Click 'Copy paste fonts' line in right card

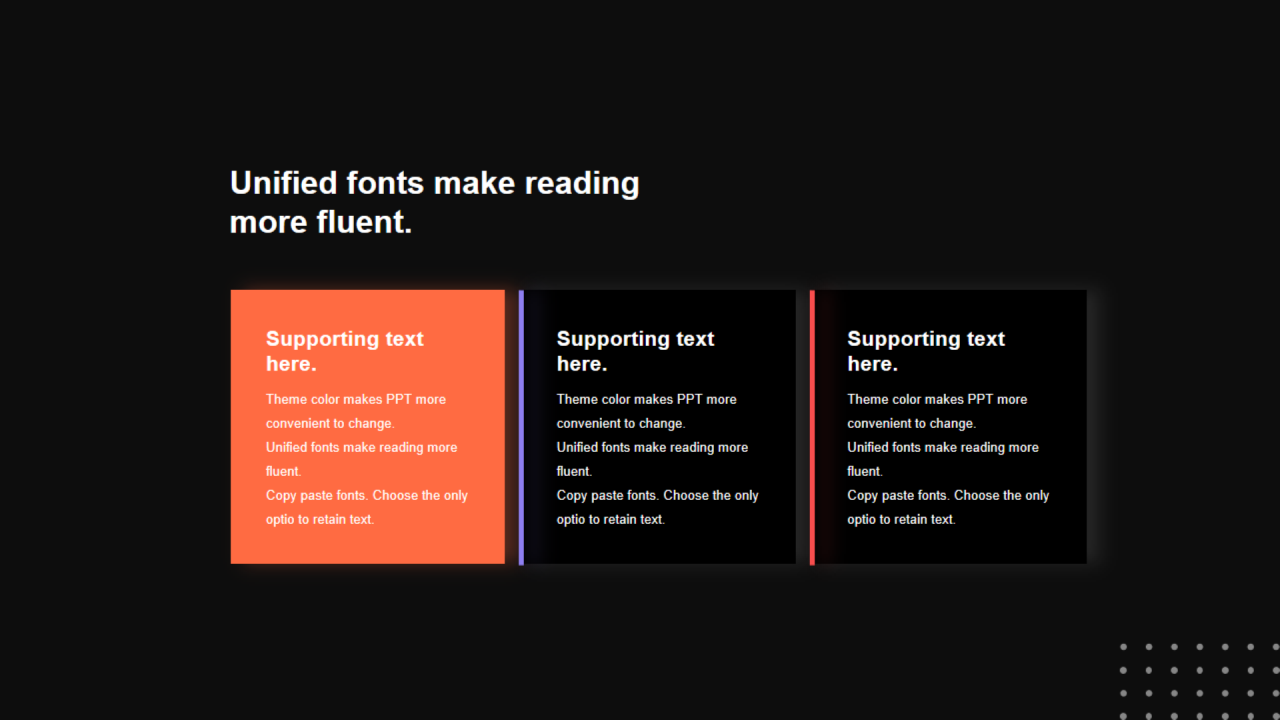click(x=948, y=495)
